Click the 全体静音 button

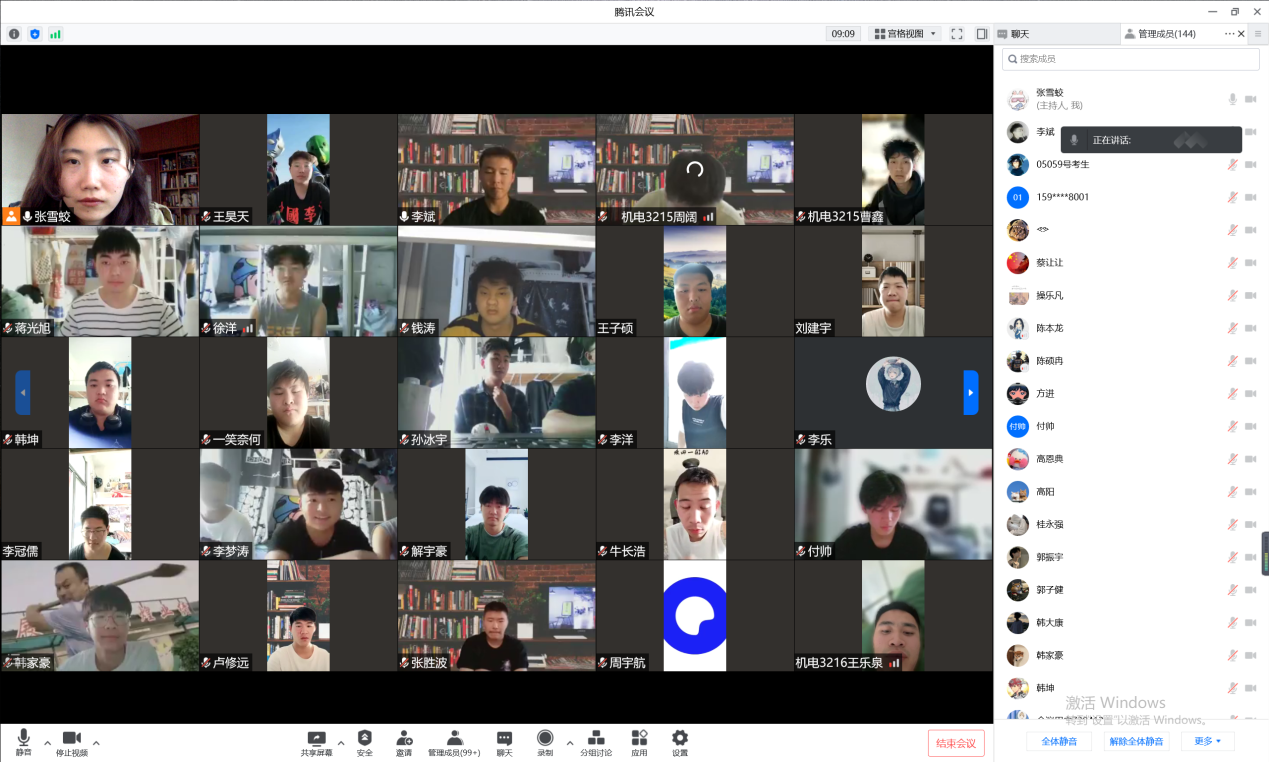click(x=1059, y=741)
